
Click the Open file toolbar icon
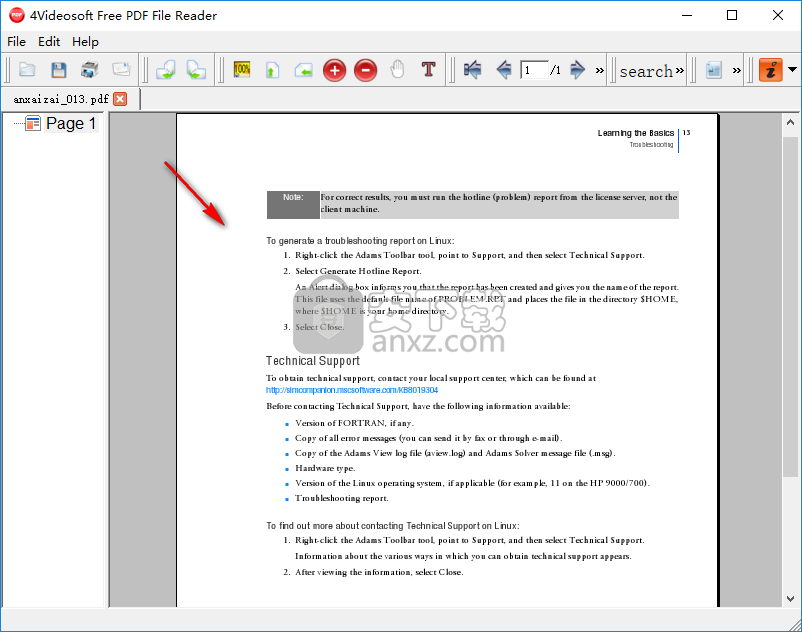coord(27,70)
